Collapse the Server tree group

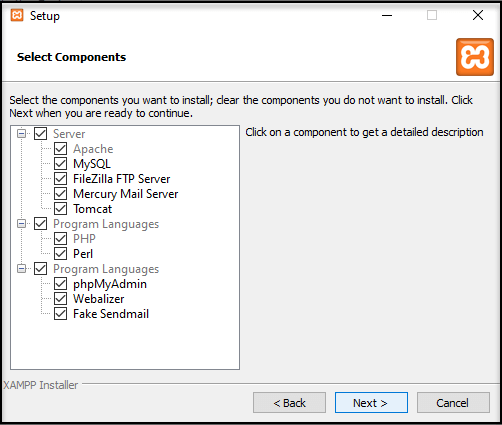[x=21, y=134]
